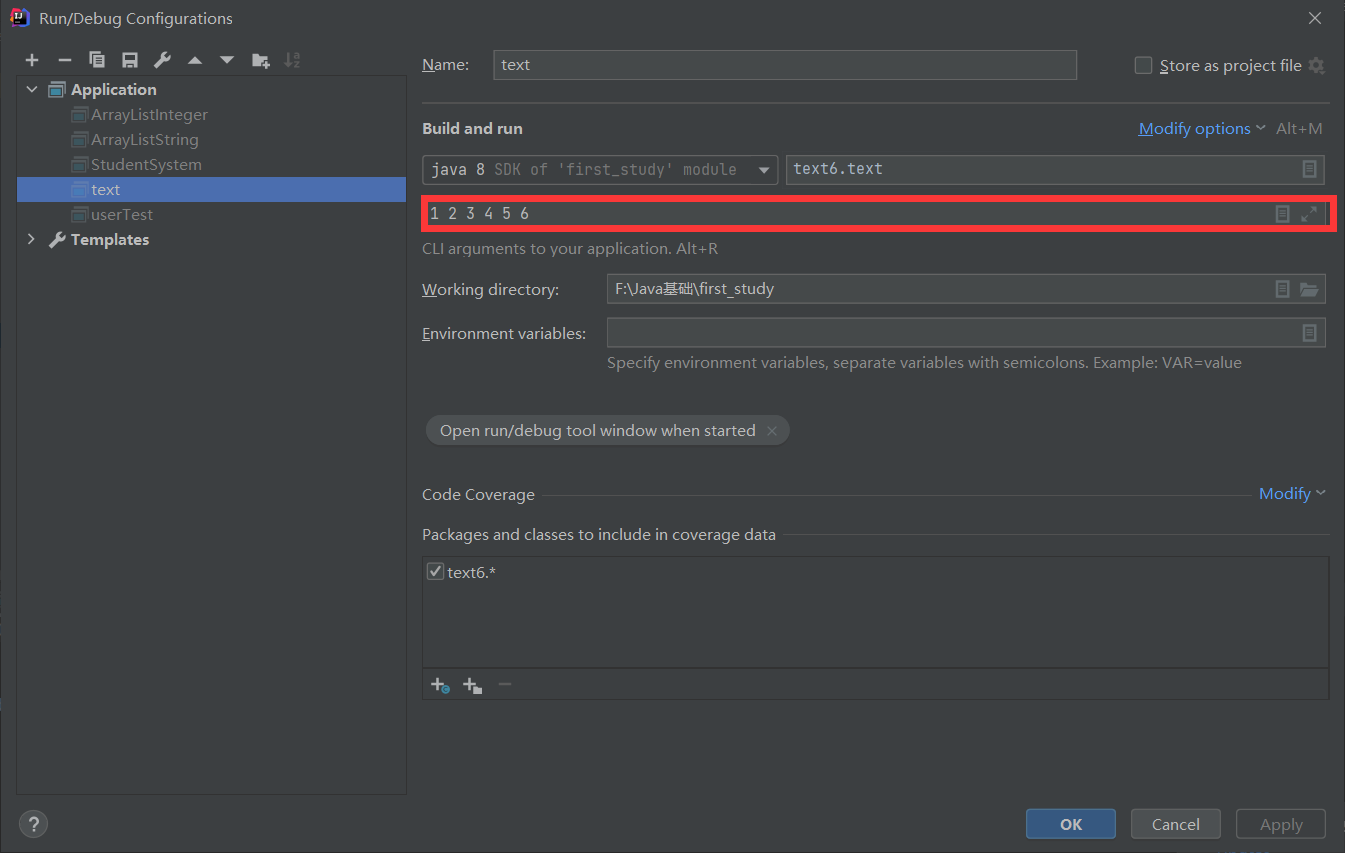Screen dimensions: 1345x853
Task: Click the text6.* pattern entry
Action: (x=472, y=572)
